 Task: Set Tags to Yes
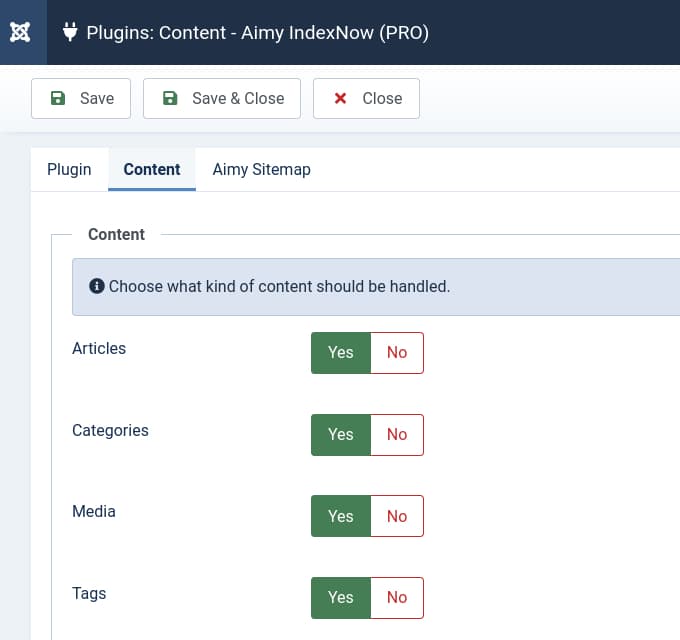click(341, 598)
